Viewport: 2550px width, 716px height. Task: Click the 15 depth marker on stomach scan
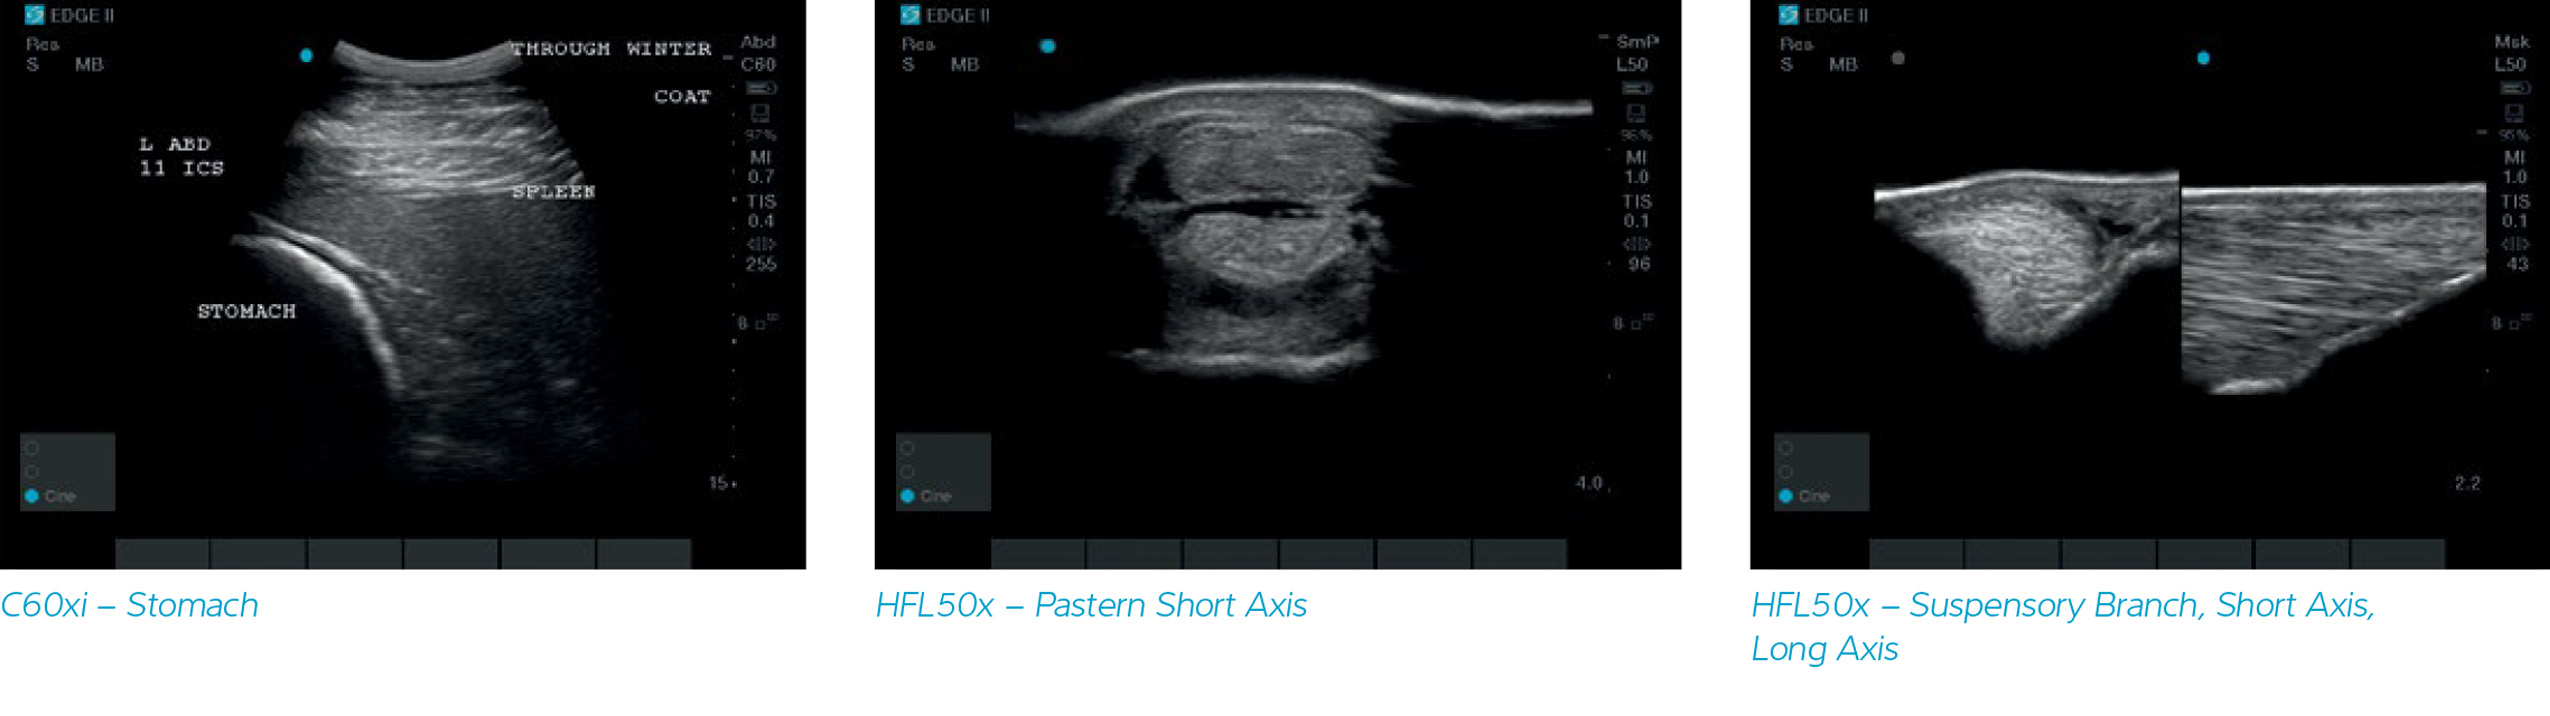click(719, 483)
